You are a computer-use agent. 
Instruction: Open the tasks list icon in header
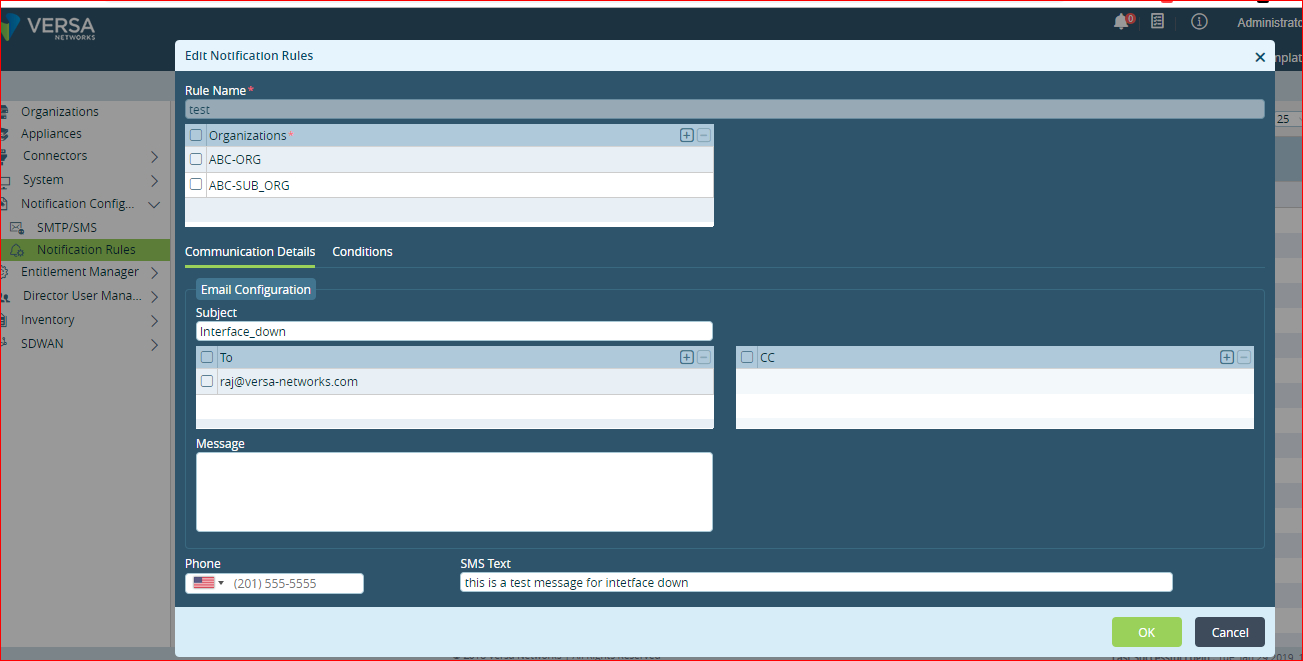coord(1157,21)
